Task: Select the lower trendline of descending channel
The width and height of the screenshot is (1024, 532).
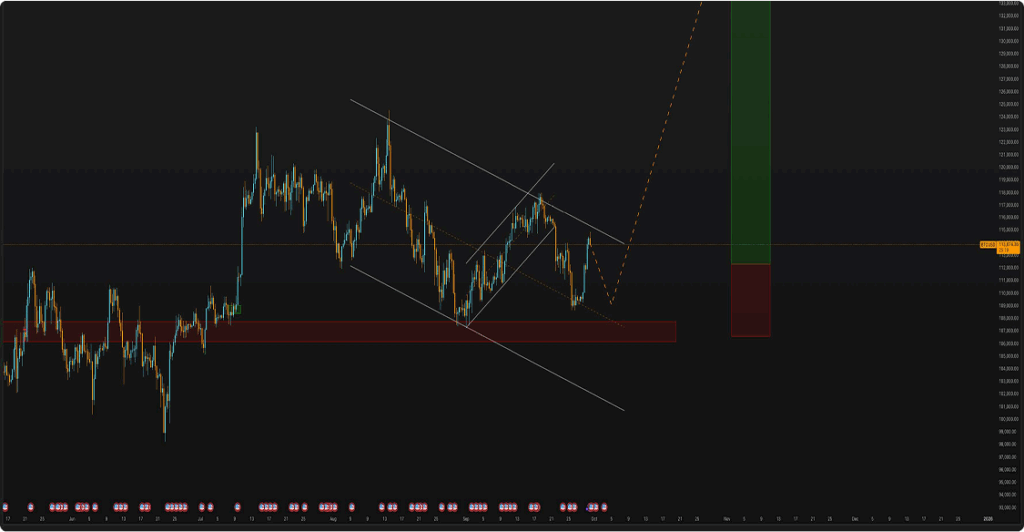Action: pos(540,365)
